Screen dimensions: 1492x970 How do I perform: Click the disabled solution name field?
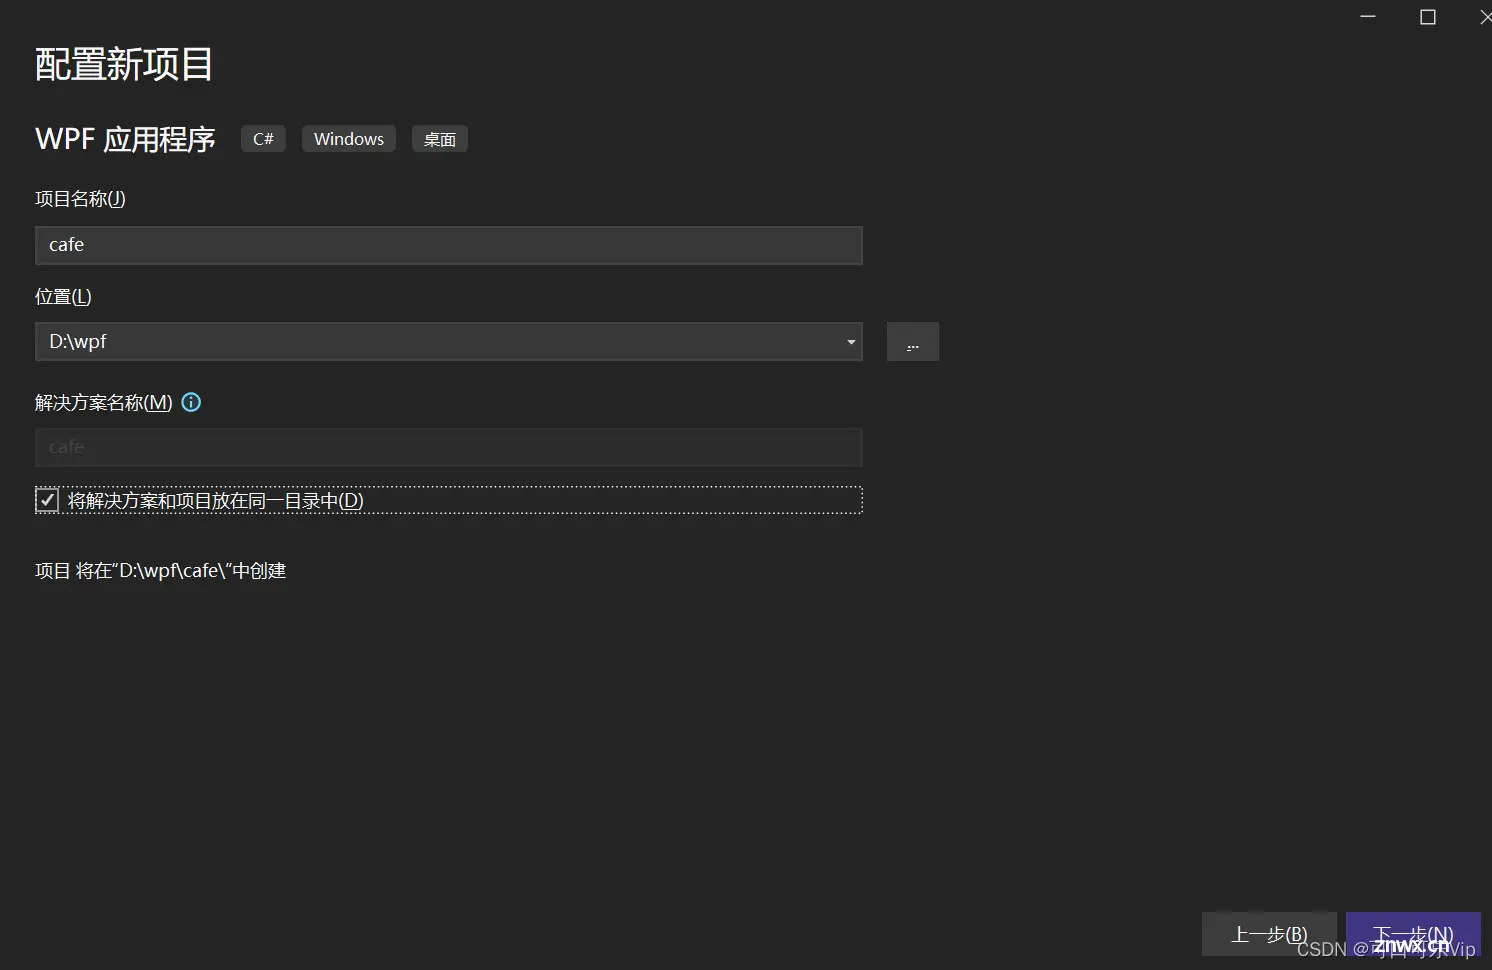pos(449,448)
